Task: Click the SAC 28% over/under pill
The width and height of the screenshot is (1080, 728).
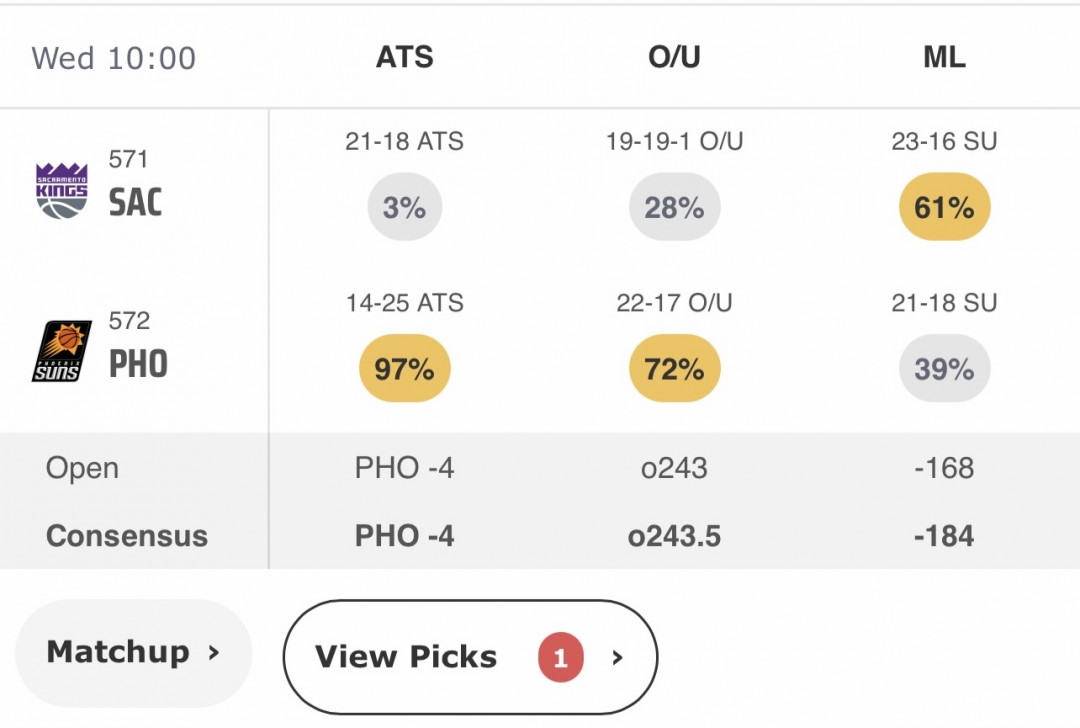Action: (674, 207)
